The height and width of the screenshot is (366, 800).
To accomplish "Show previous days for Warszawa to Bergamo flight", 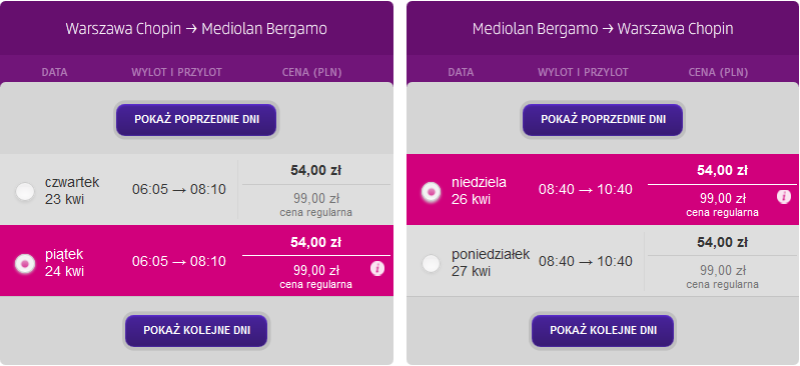I will [x=196, y=119].
